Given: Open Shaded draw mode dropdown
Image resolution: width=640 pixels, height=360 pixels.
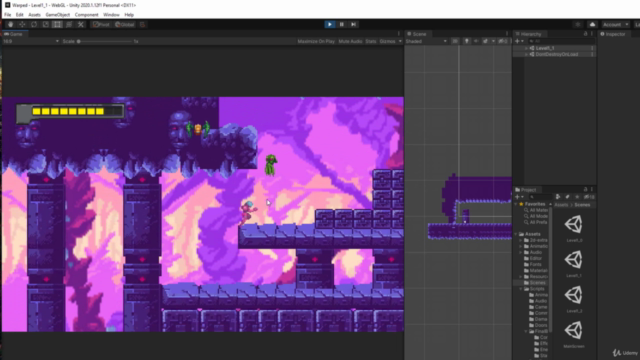Looking at the screenshot, I should [426, 41].
